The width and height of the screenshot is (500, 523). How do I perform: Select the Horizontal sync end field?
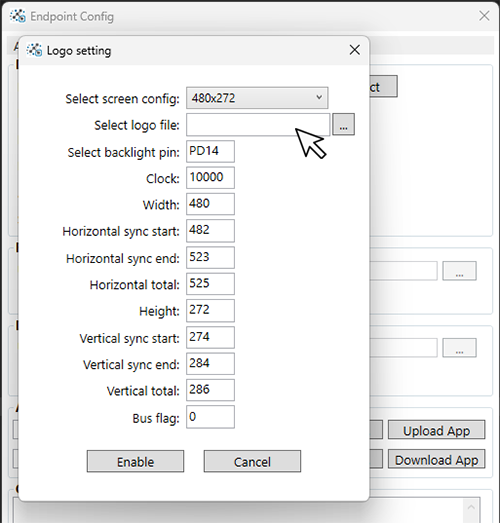(210, 257)
